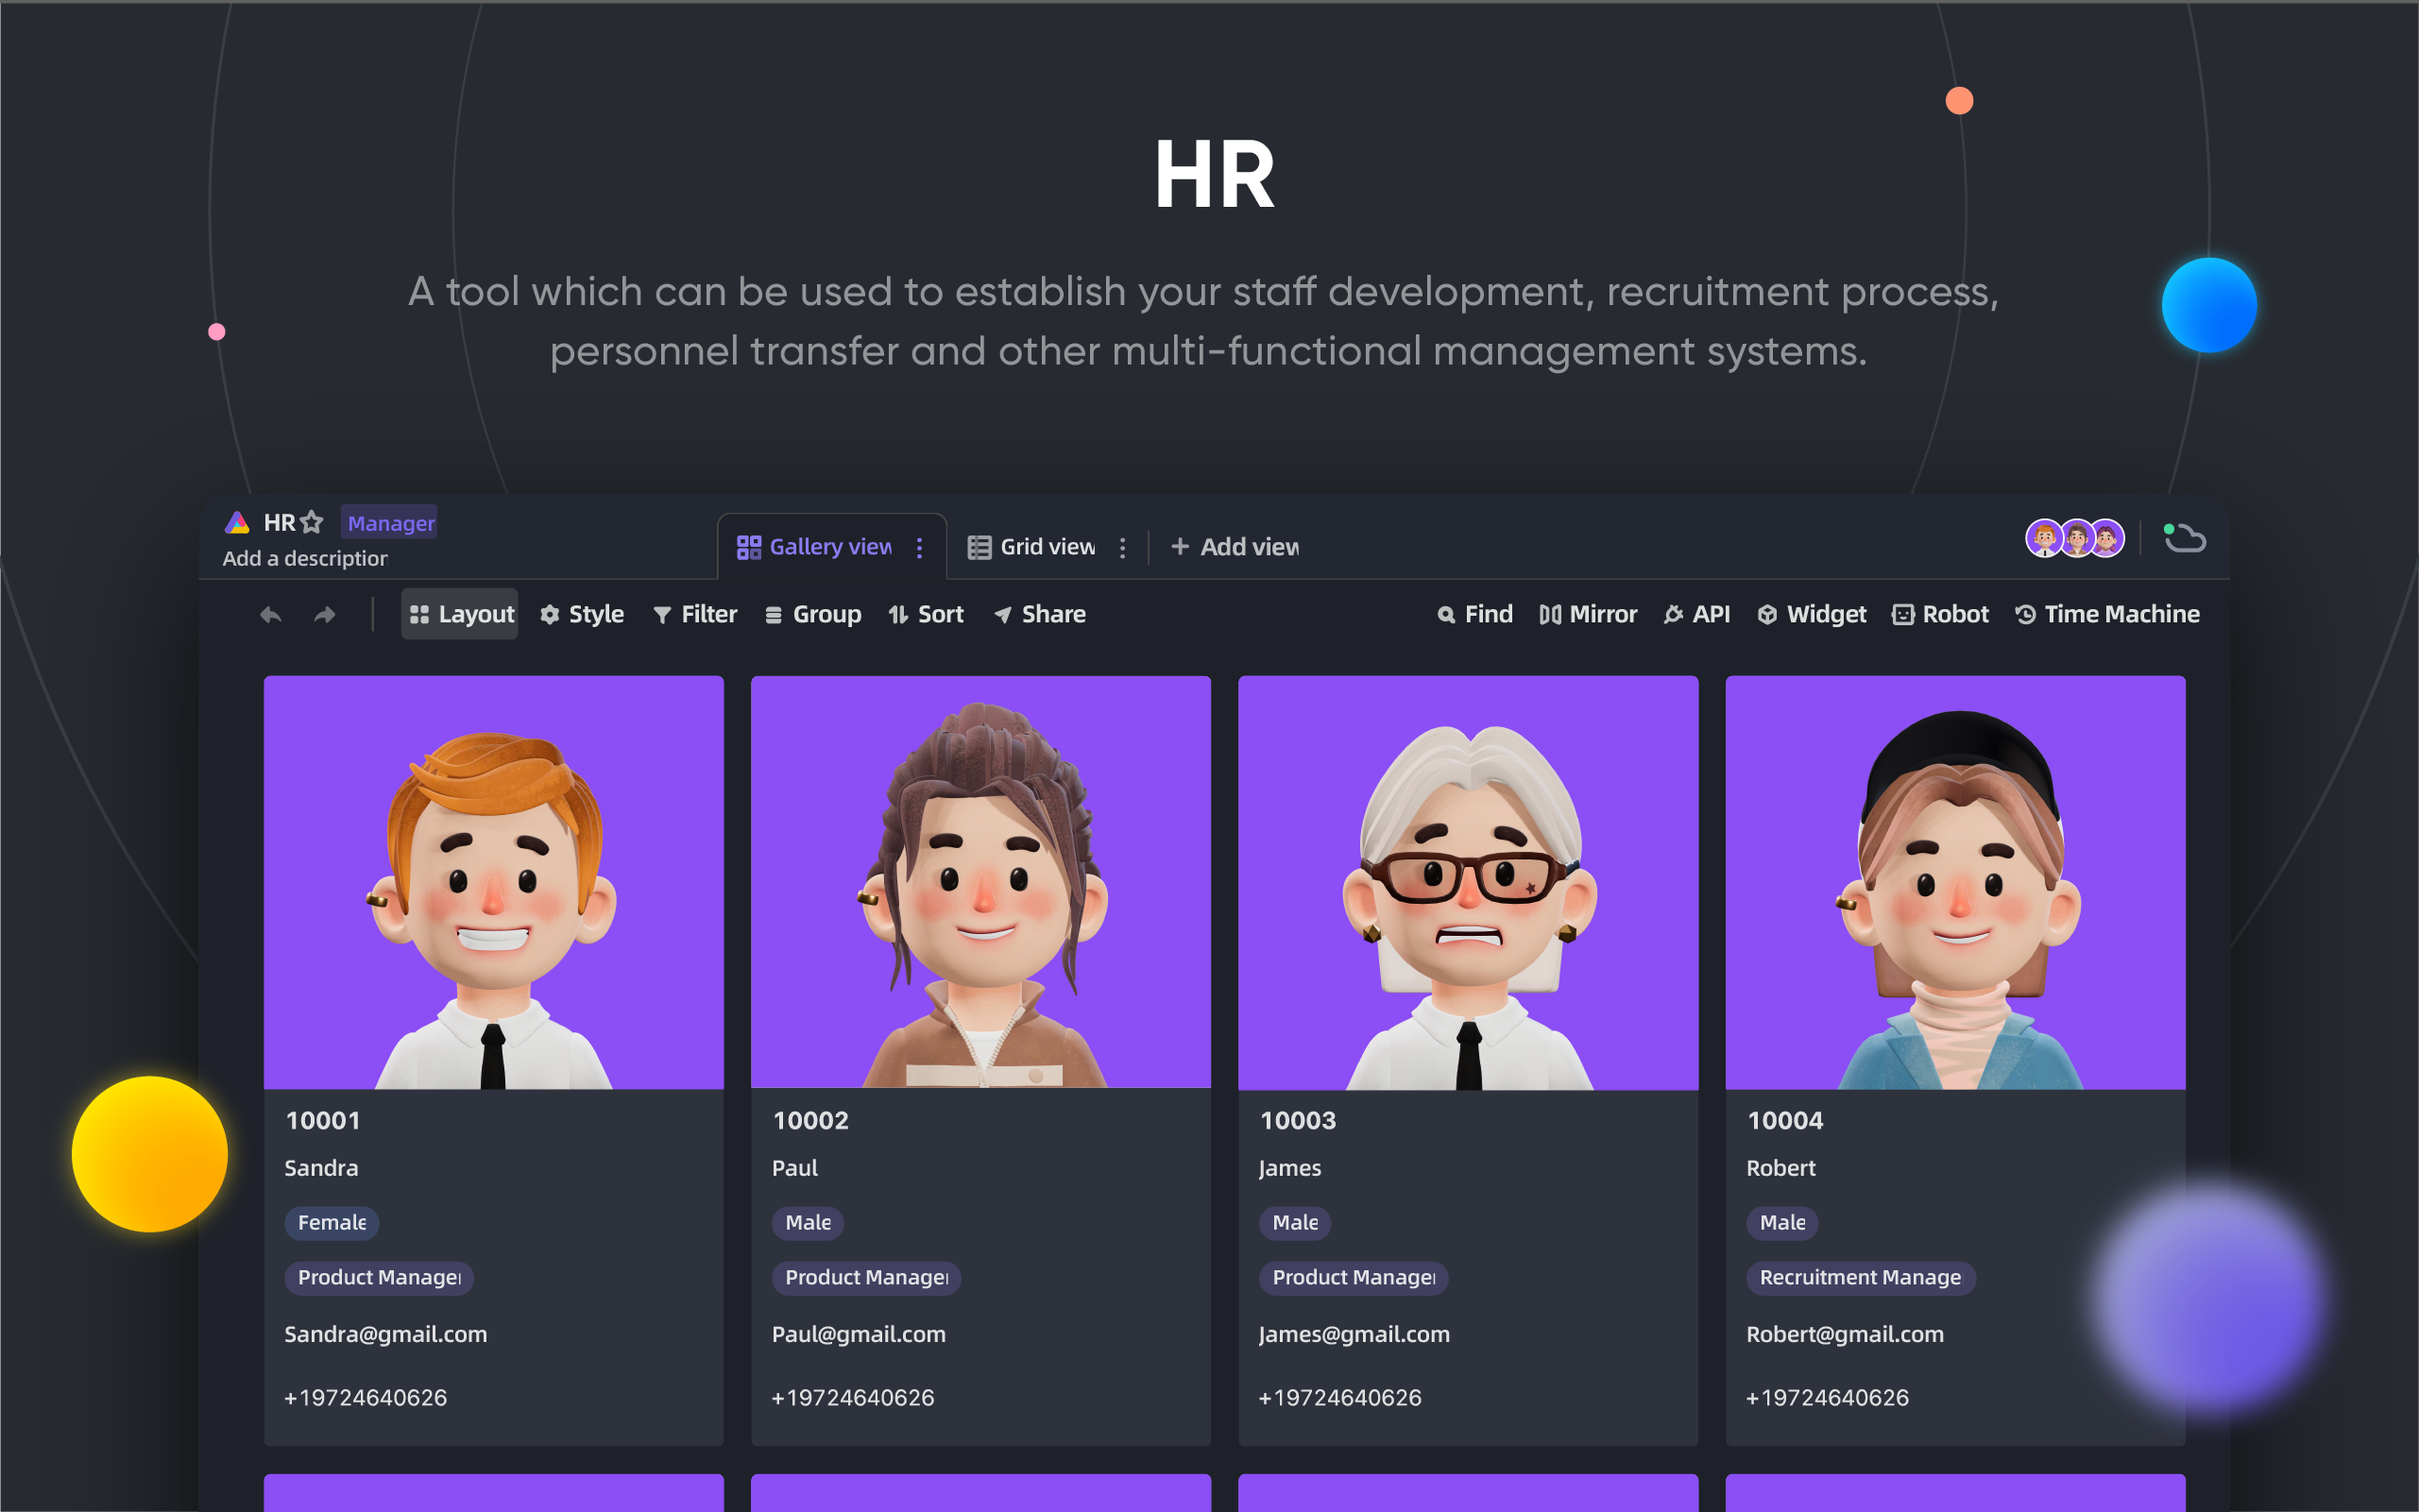Select the Layout option in the toolbar
Screen dimensions: 2419x1512
coord(459,614)
